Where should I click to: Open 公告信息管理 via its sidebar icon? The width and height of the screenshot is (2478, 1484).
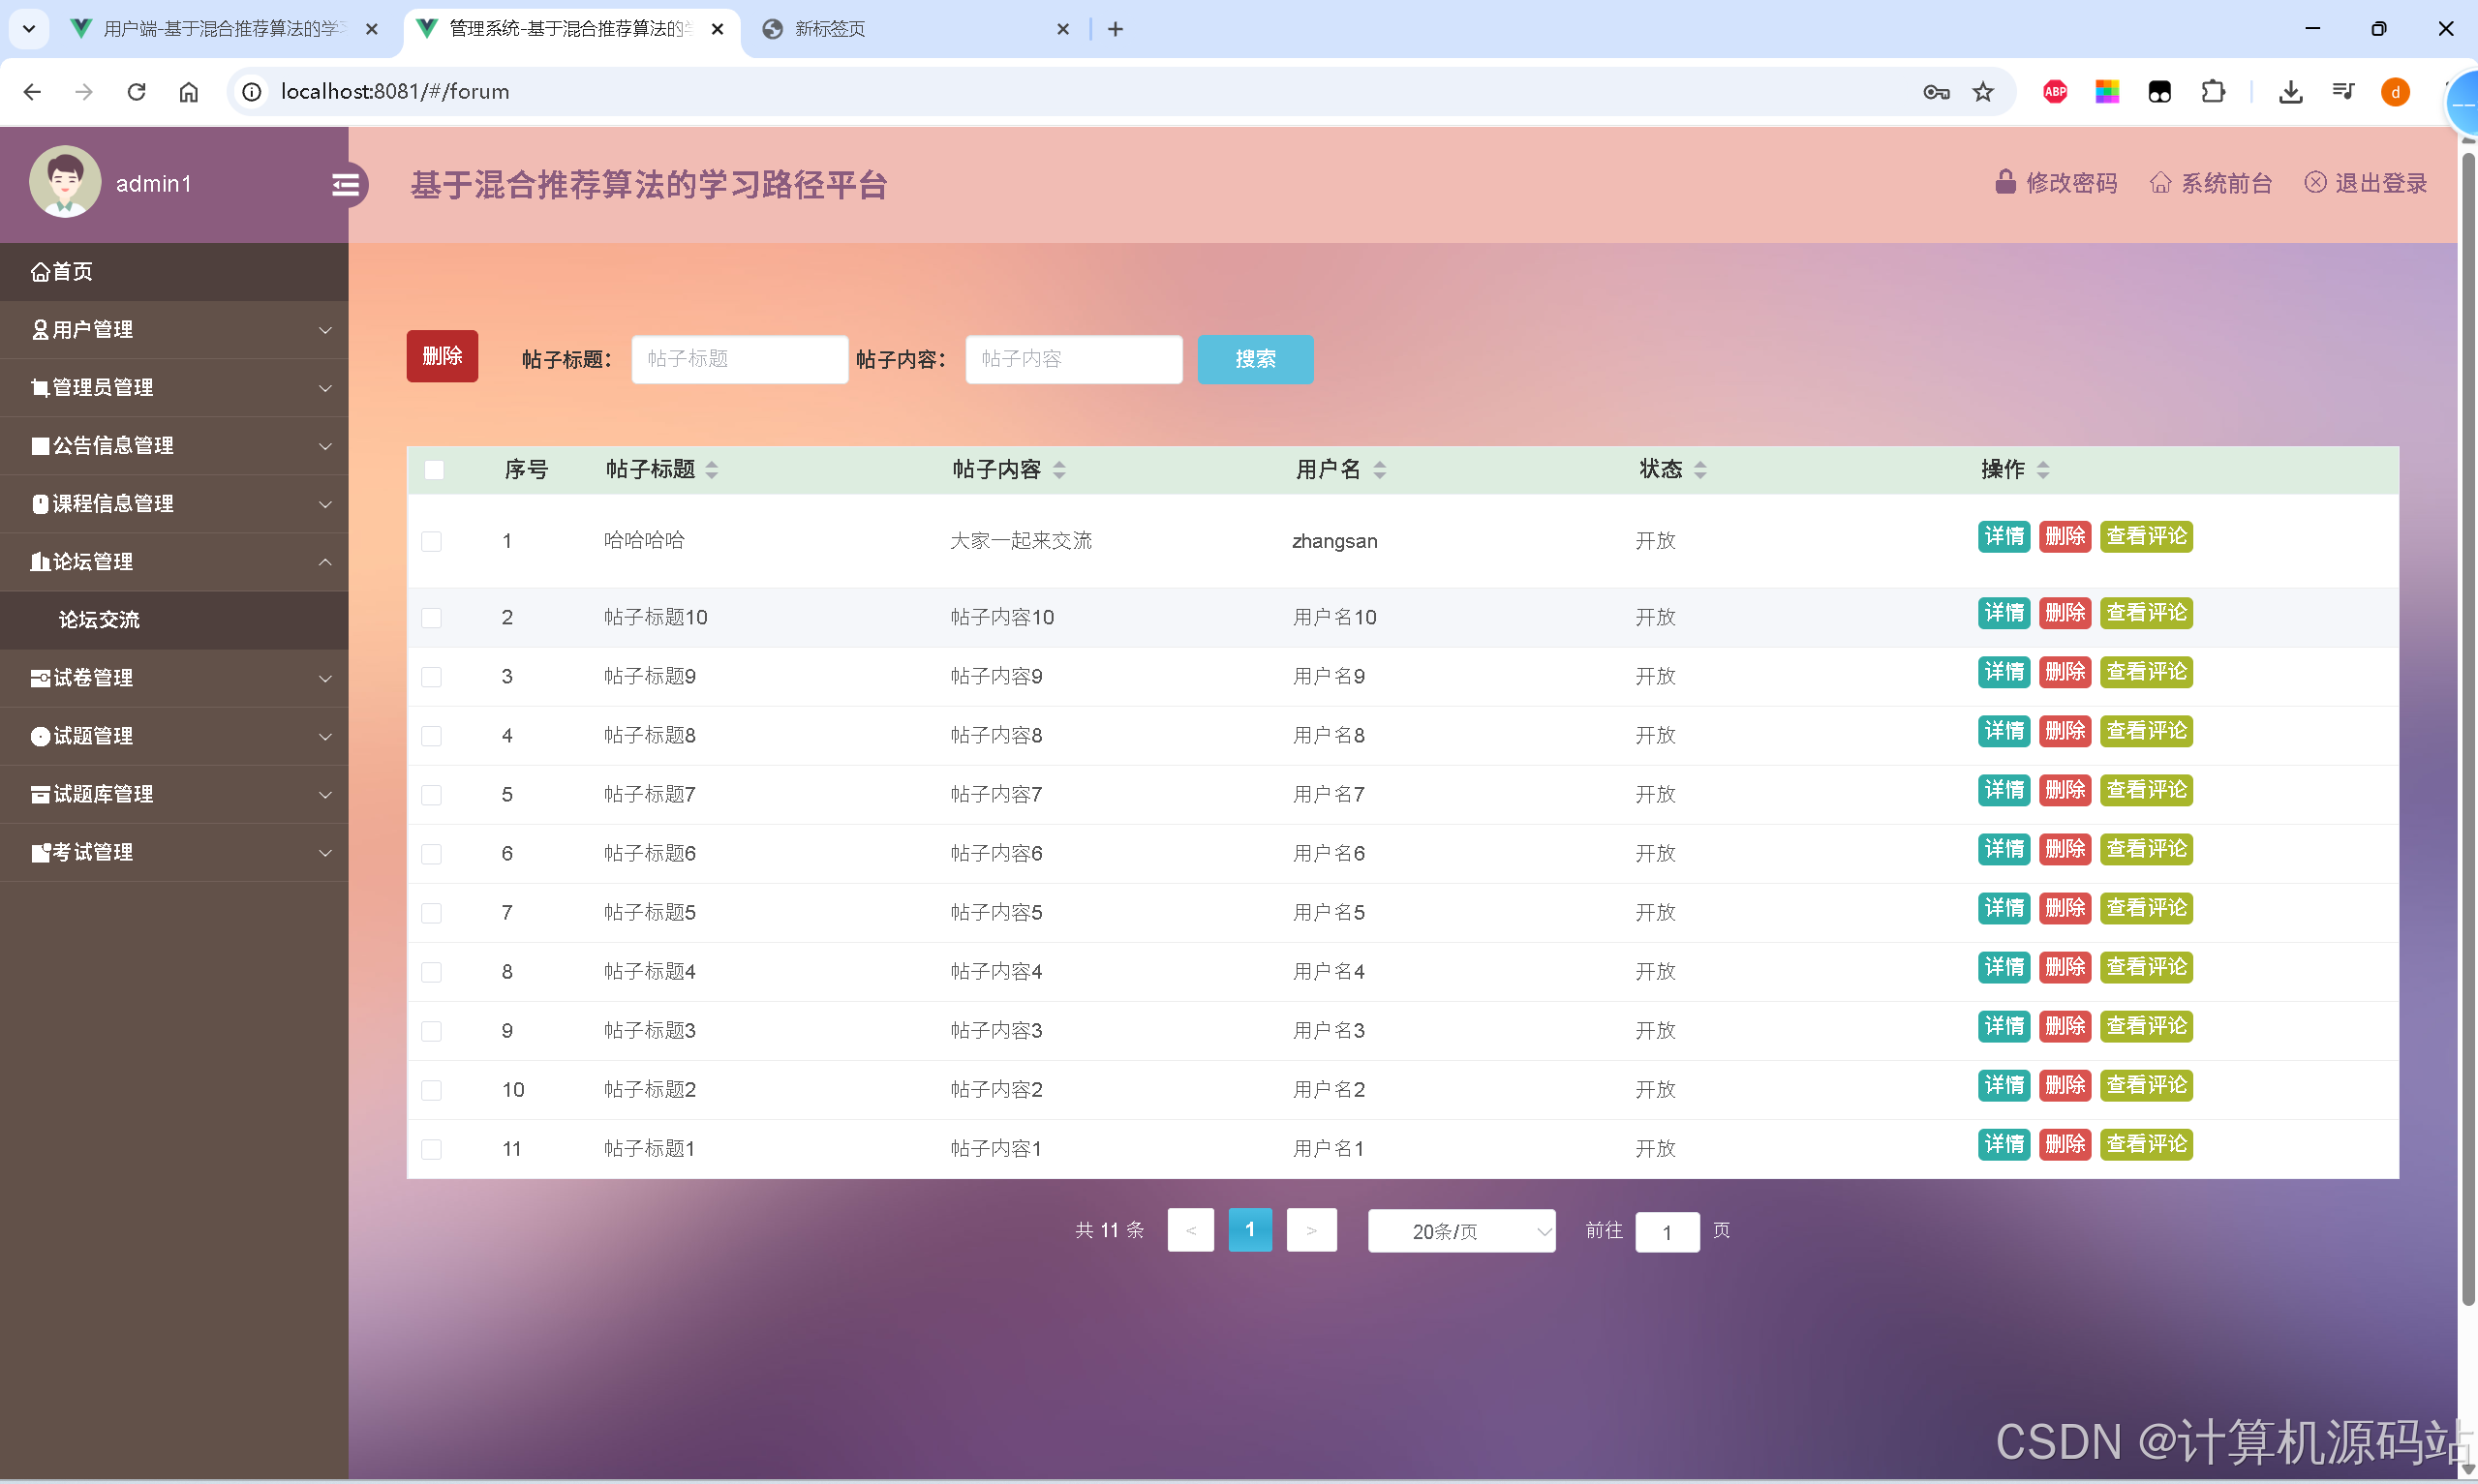[39, 445]
